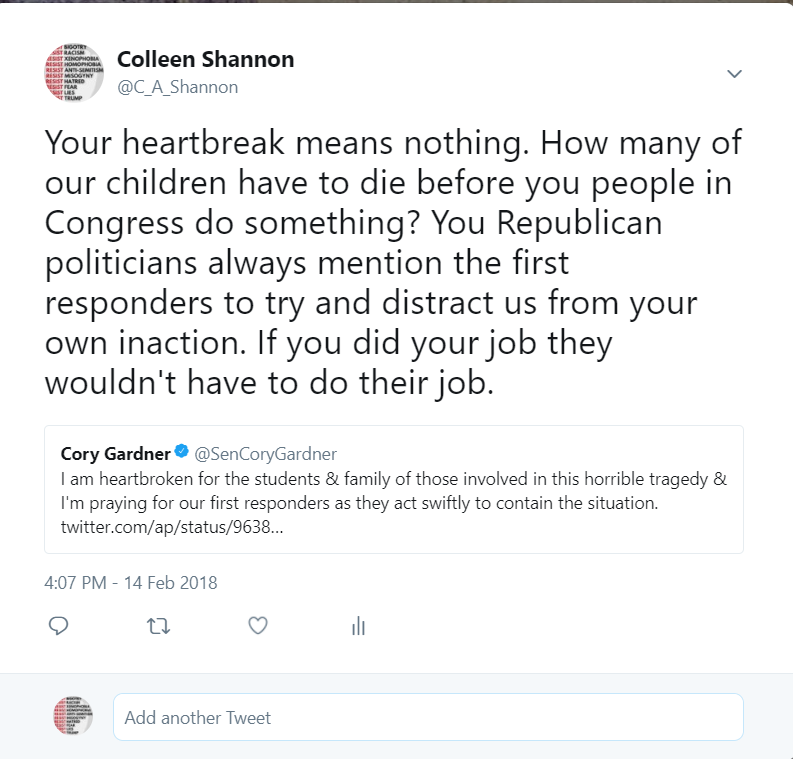Click the 4:07 PM - 14 Feb 2018 timestamp
Image resolution: width=793 pixels, height=759 pixels.
131,582
